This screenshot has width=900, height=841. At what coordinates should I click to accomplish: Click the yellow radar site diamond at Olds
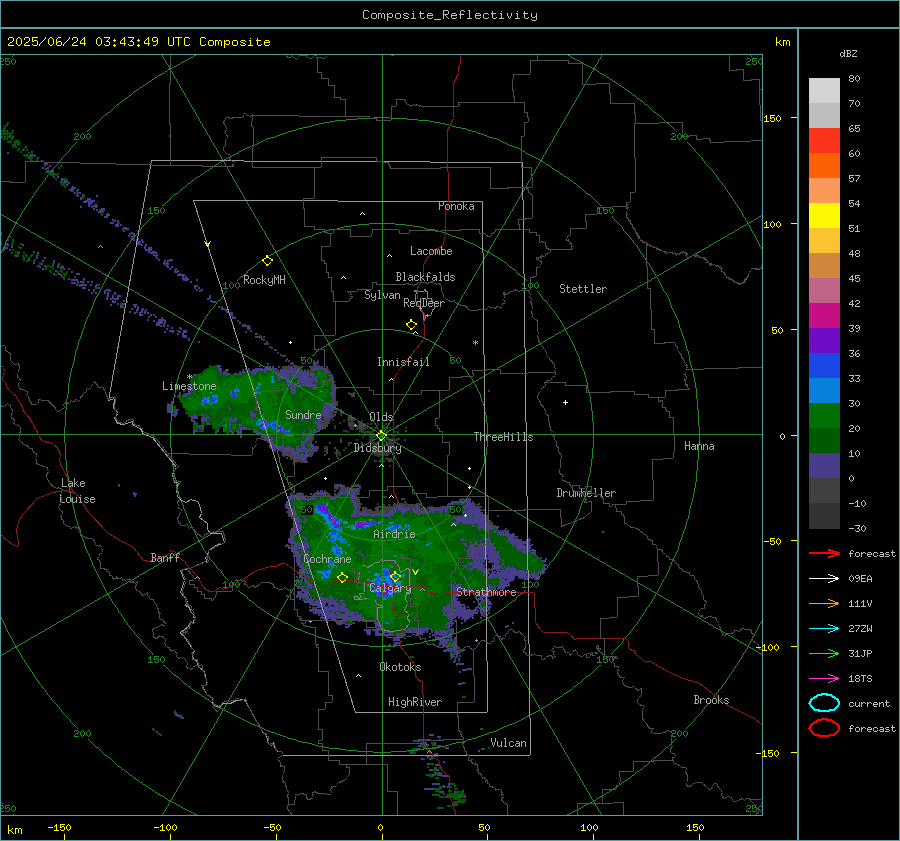coord(381,436)
